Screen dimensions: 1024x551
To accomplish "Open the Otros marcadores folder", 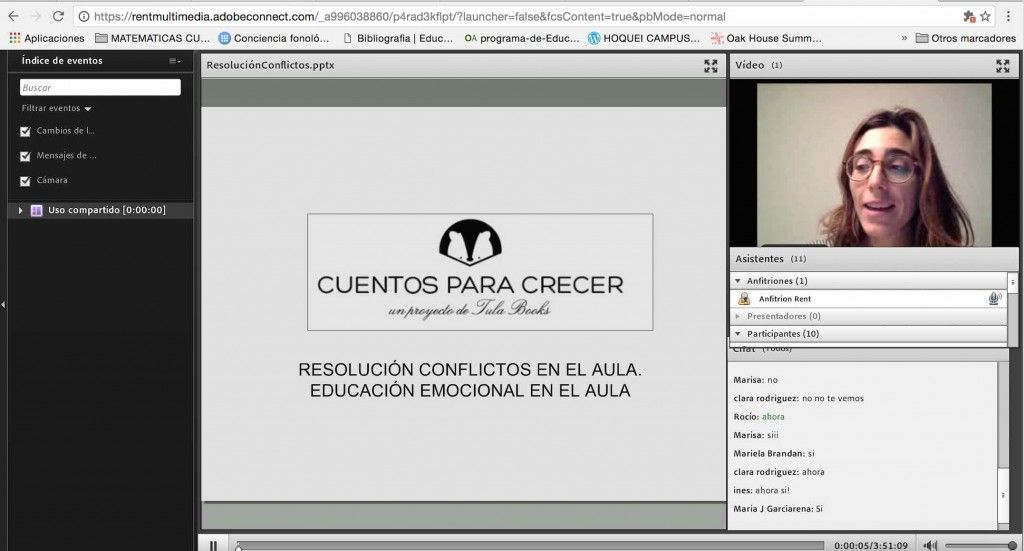I will [x=965, y=38].
